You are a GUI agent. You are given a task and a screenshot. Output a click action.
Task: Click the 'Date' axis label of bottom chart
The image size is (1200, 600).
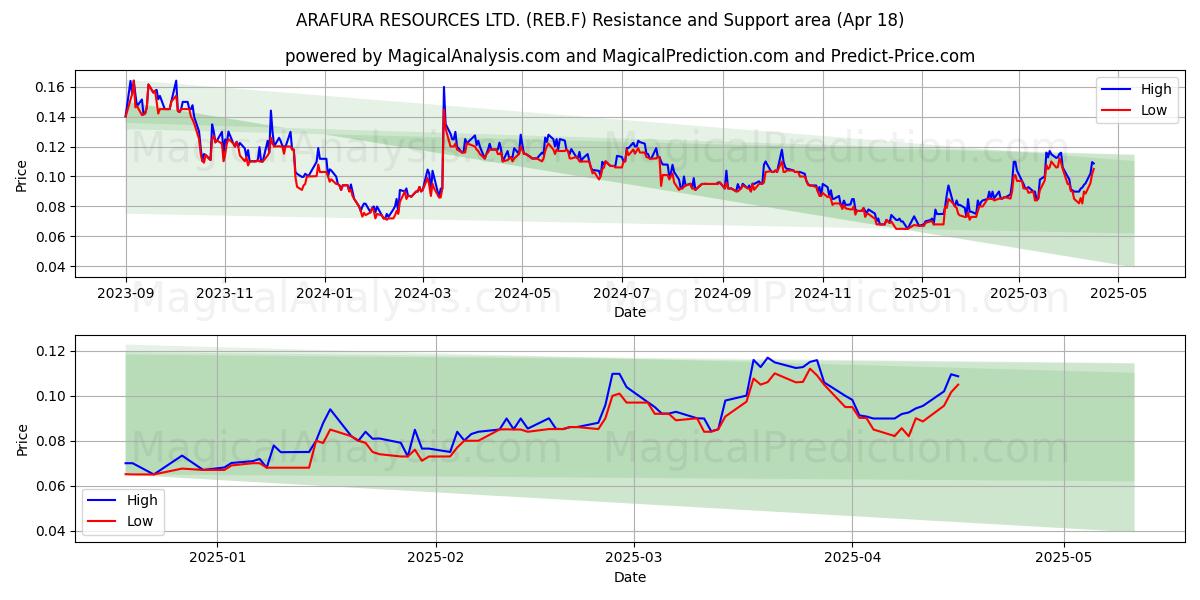[x=630, y=577]
